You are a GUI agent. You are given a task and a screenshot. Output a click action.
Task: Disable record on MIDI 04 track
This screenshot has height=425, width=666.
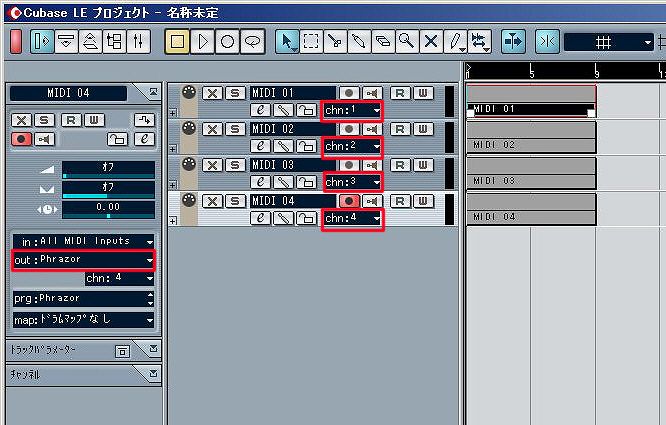pos(349,201)
